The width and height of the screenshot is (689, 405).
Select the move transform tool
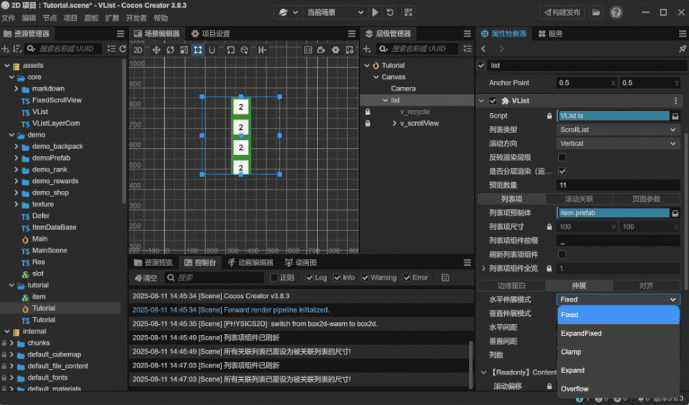click(x=156, y=50)
